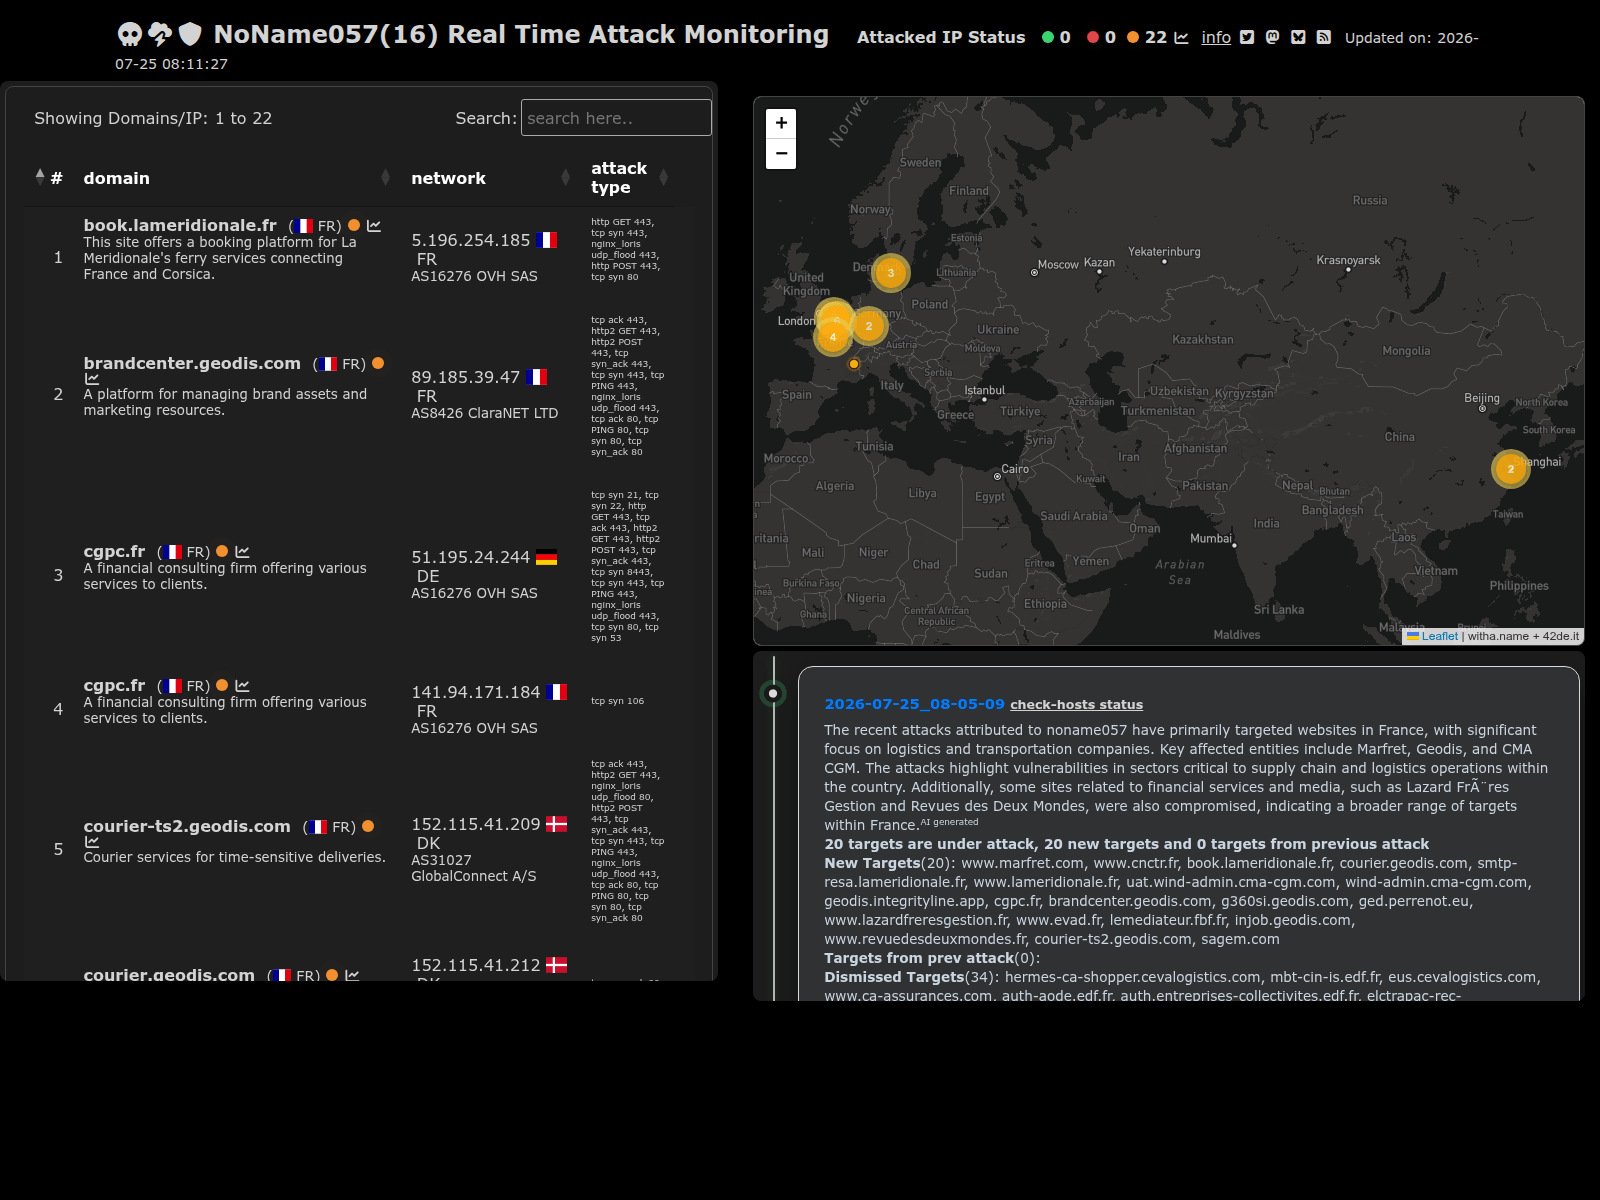Open the courier-ts2.geodis.com domain link
The width and height of the screenshot is (1600, 1200).
(x=187, y=826)
